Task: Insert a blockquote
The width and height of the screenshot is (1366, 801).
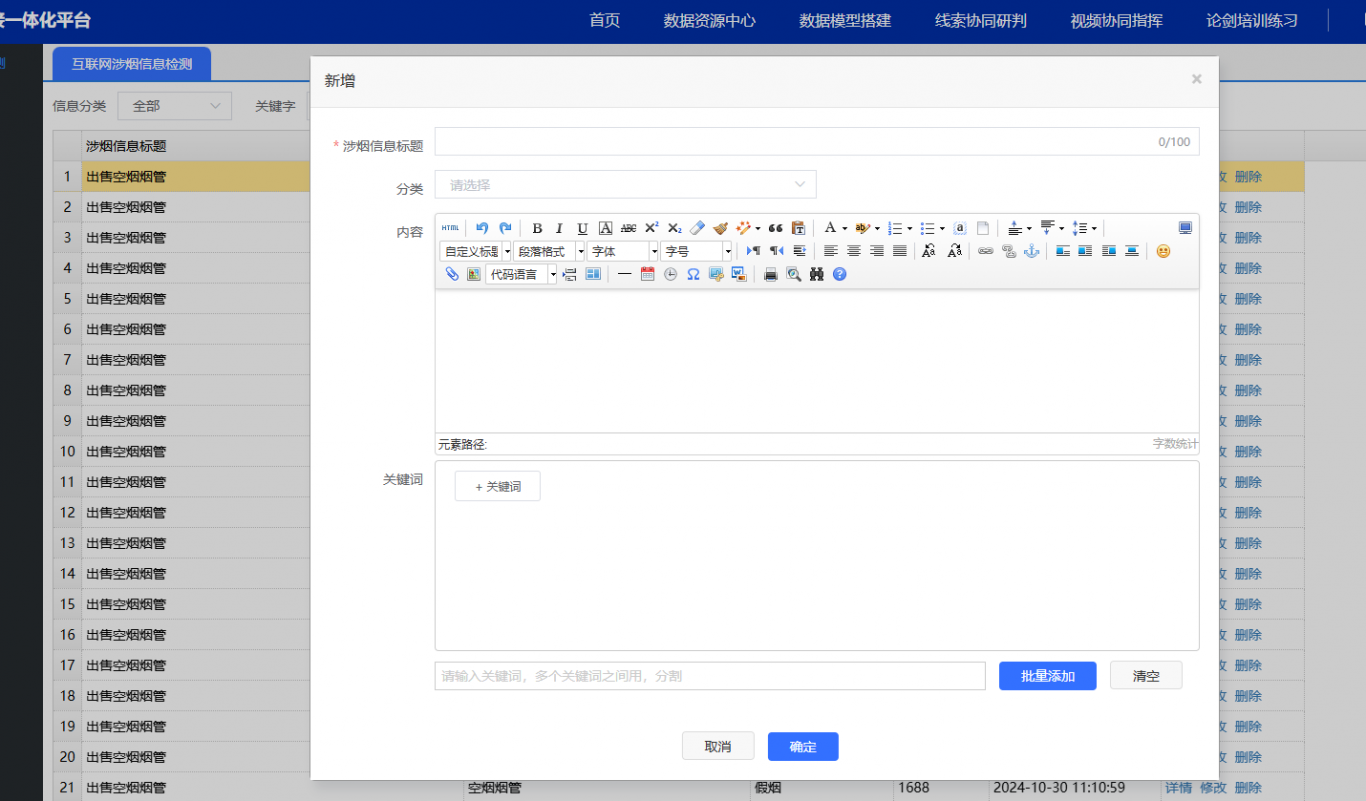Action: pyautogui.click(x=775, y=228)
